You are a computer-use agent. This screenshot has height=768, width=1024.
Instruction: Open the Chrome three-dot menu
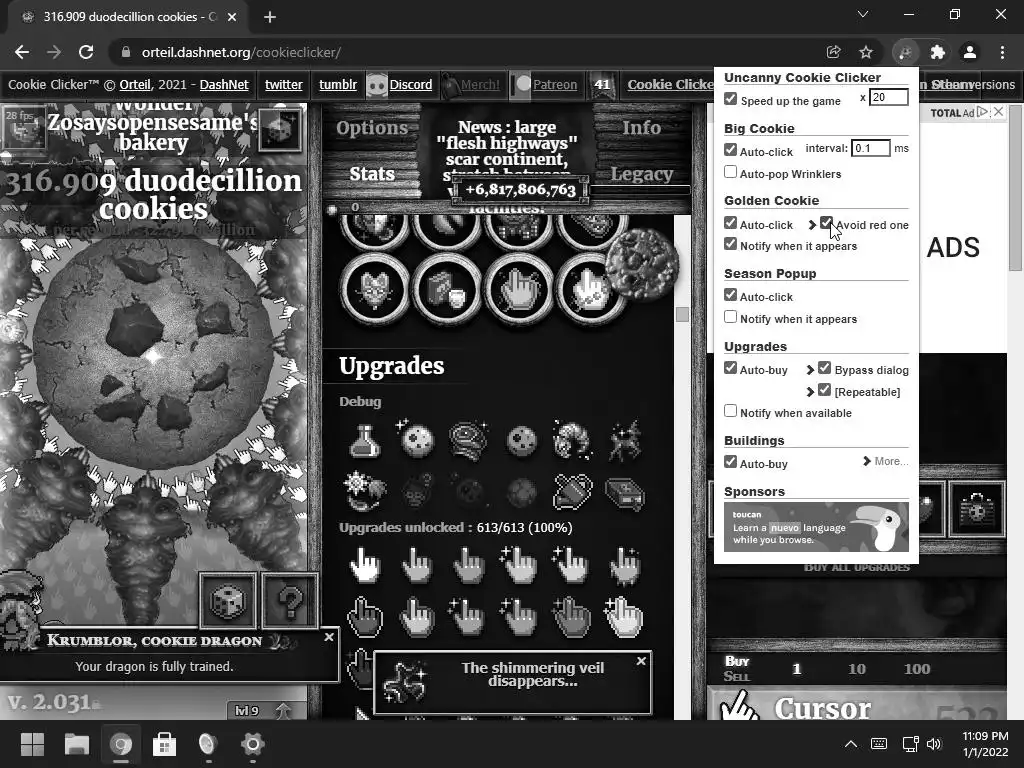(x=1002, y=52)
